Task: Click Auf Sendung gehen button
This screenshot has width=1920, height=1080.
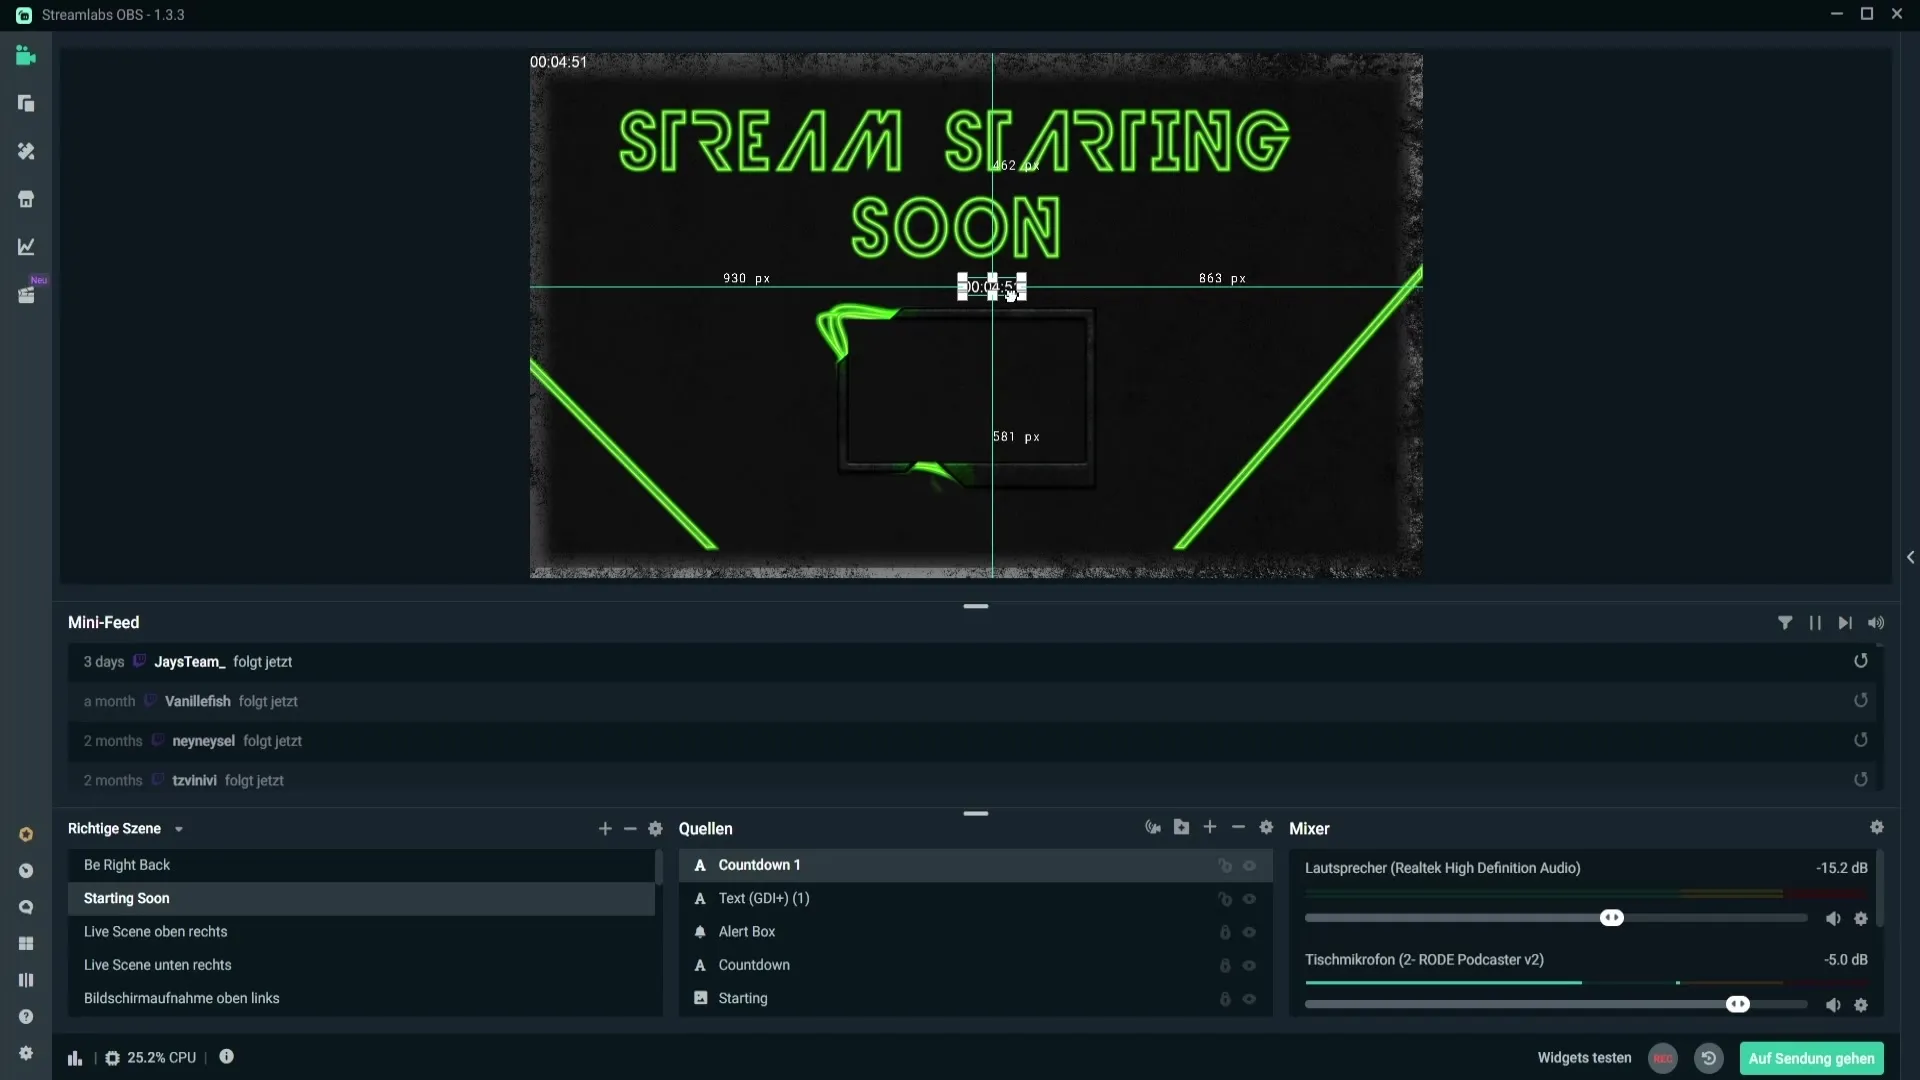Action: [1811, 1058]
